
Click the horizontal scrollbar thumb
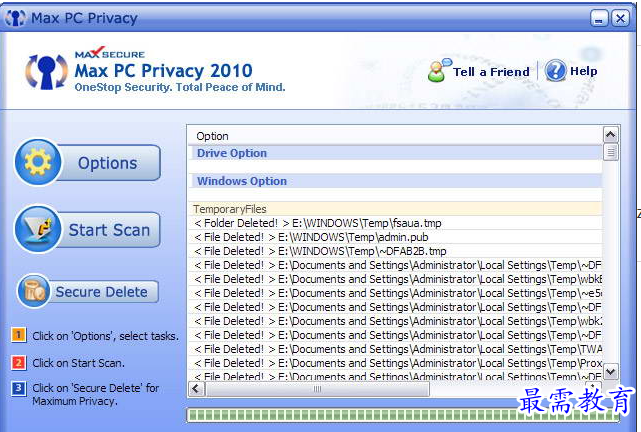point(317,389)
